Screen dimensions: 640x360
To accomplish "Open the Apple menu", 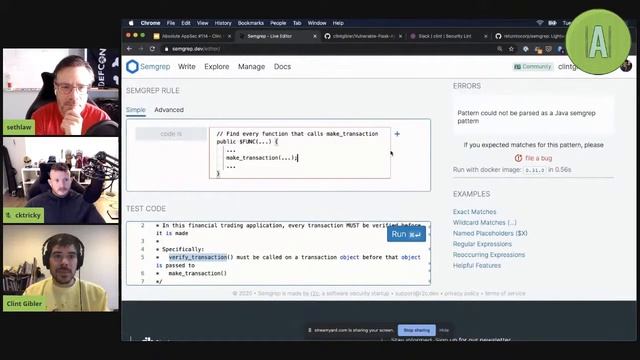I will 131,23.
